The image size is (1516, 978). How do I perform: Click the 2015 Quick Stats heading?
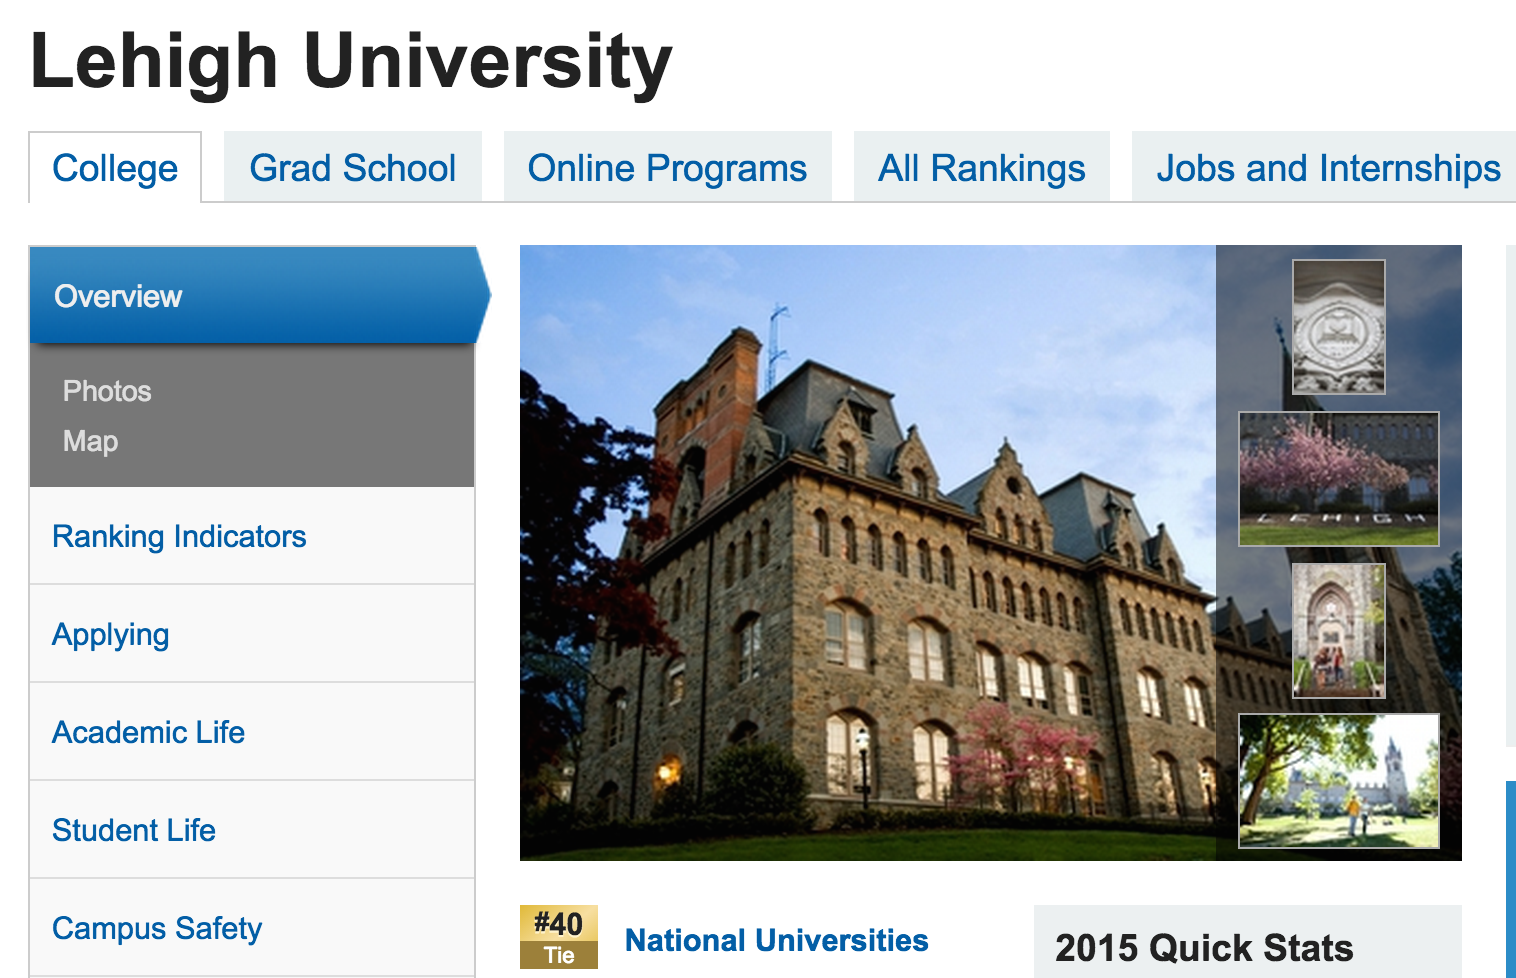1204,947
